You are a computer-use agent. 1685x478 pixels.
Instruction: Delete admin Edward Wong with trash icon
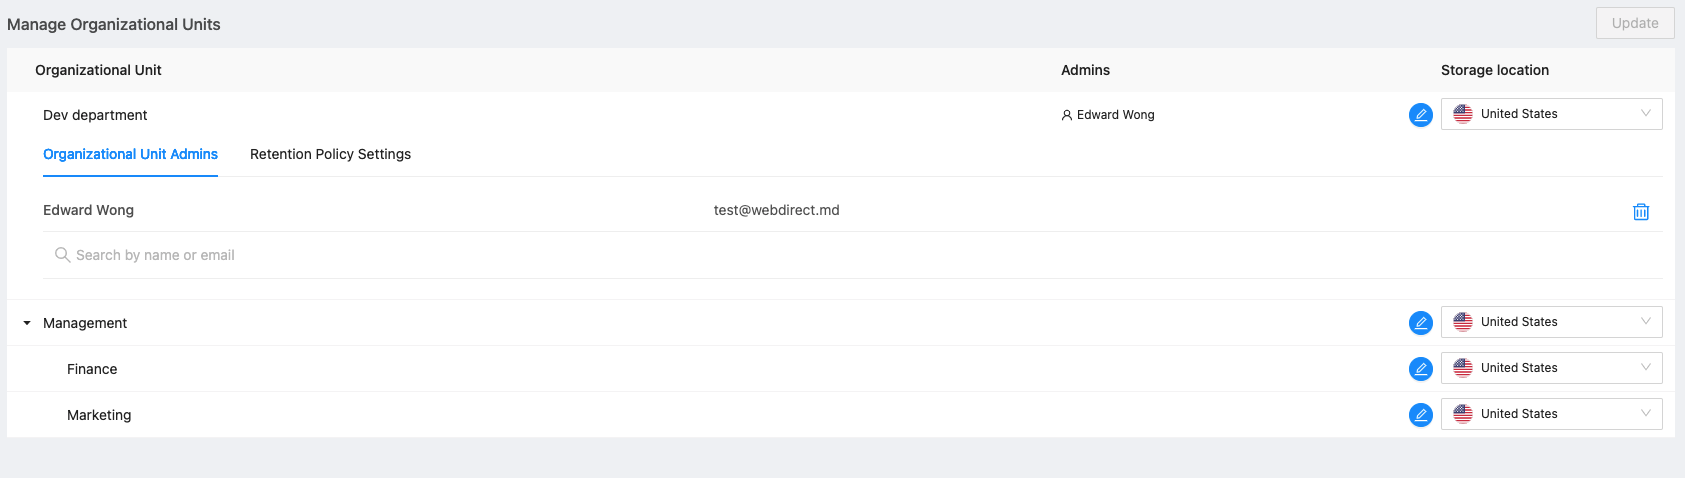[x=1640, y=212]
